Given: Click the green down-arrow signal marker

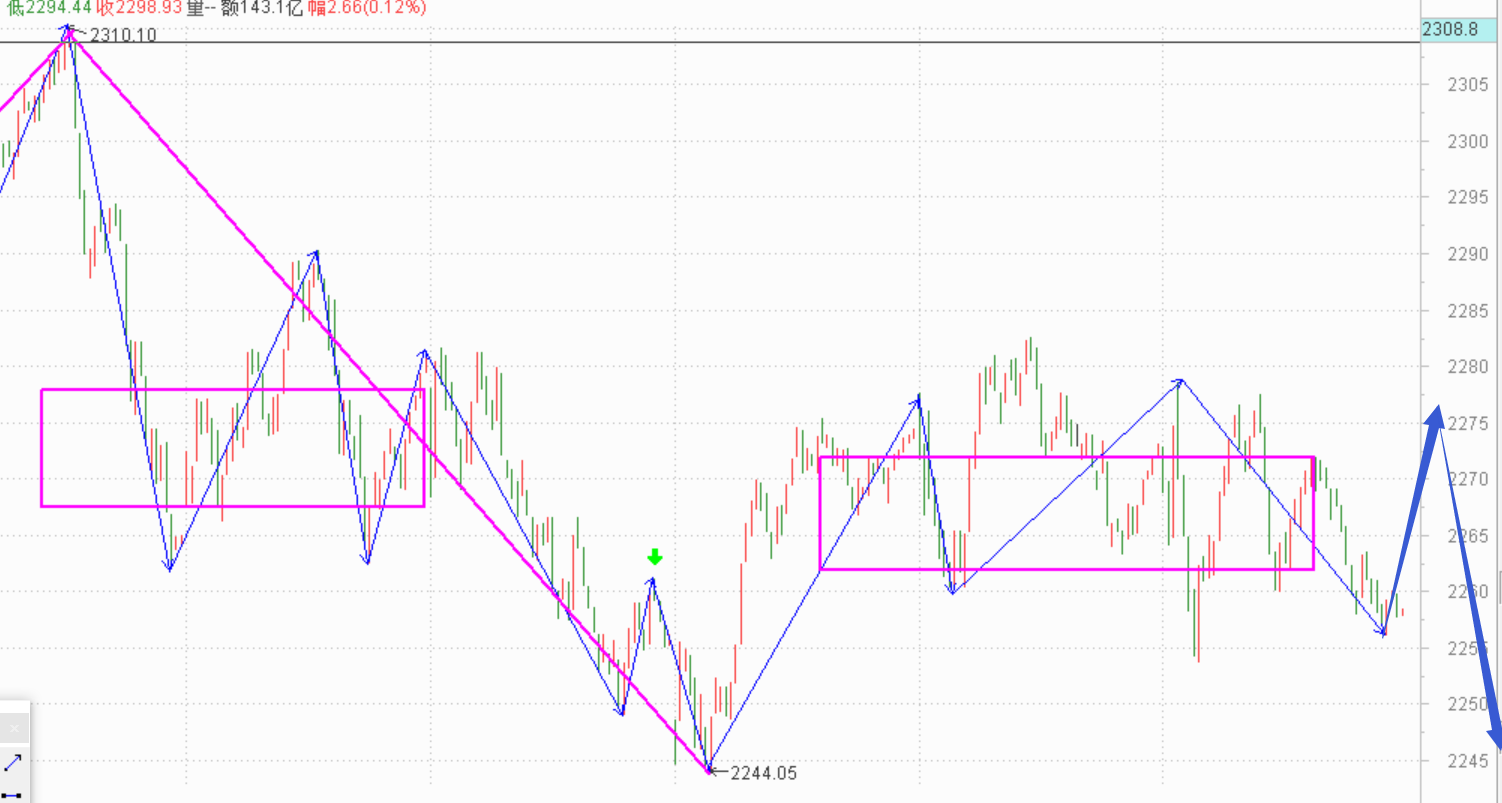Looking at the screenshot, I should (654, 557).
